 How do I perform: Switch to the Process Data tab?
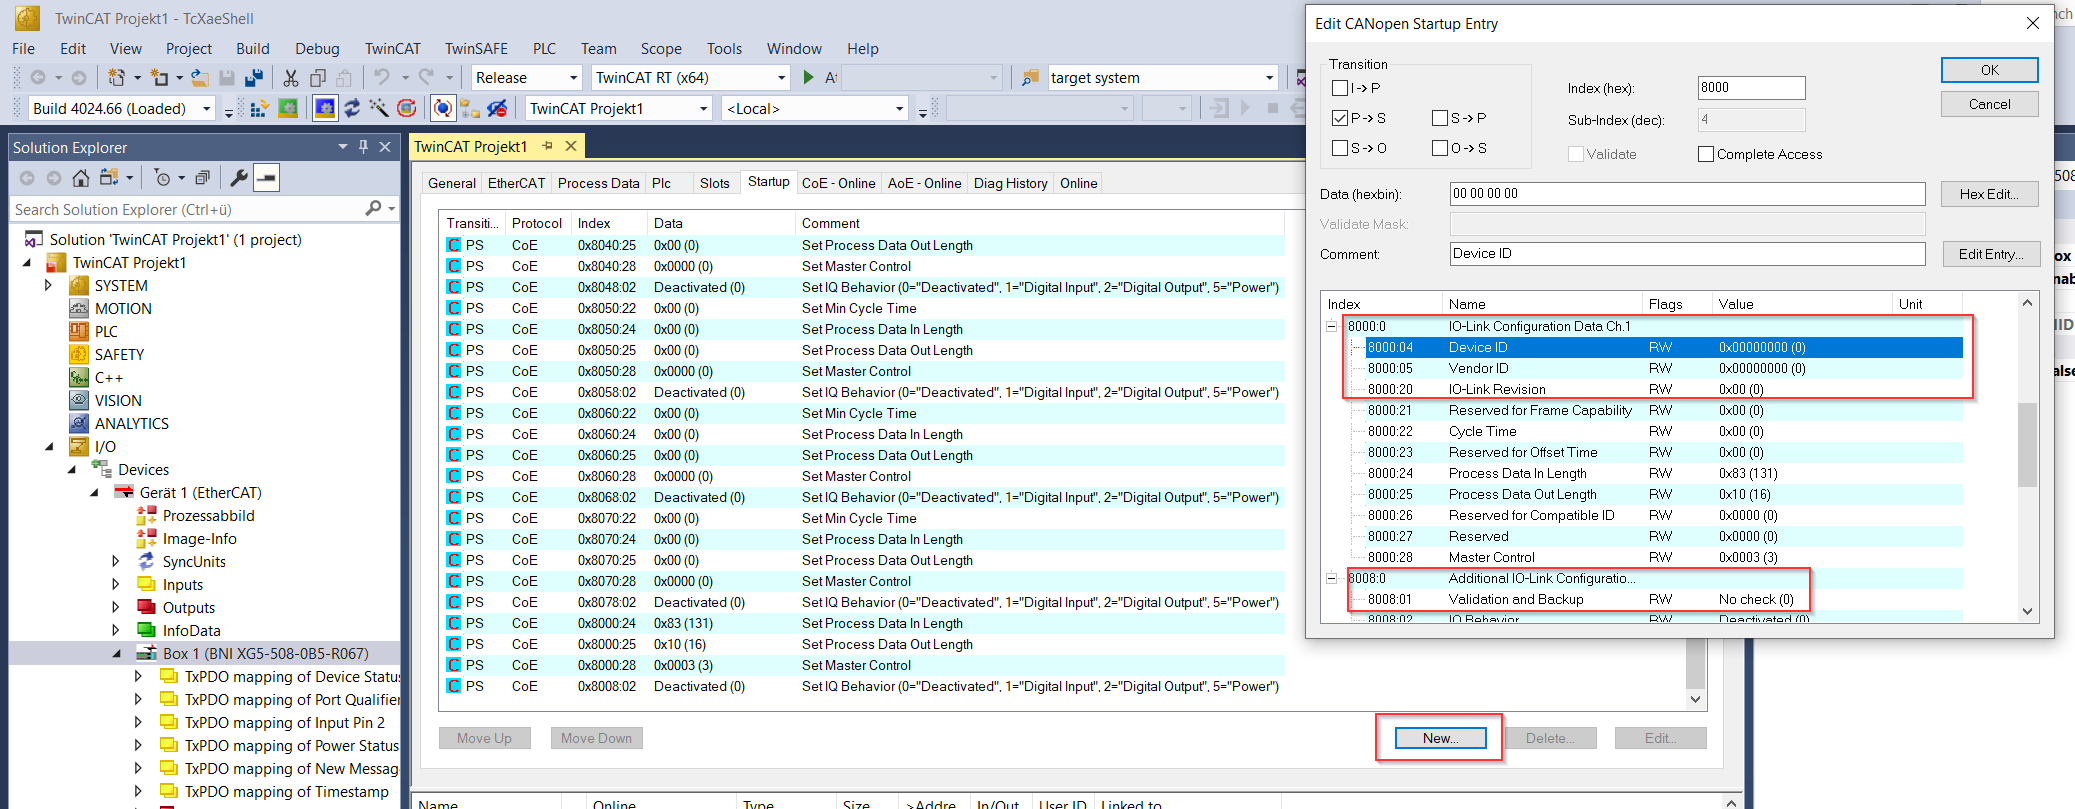[x=598, y=183]
